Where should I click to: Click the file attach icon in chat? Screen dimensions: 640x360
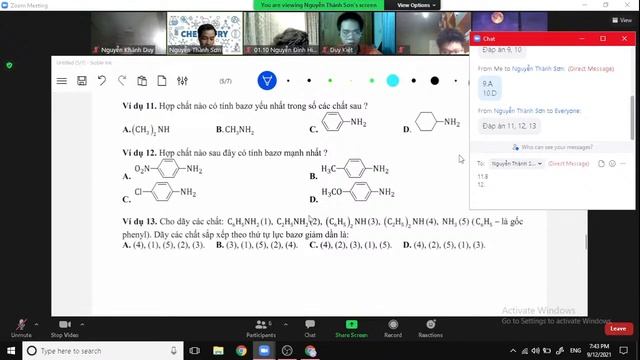(x=601, y=163)
